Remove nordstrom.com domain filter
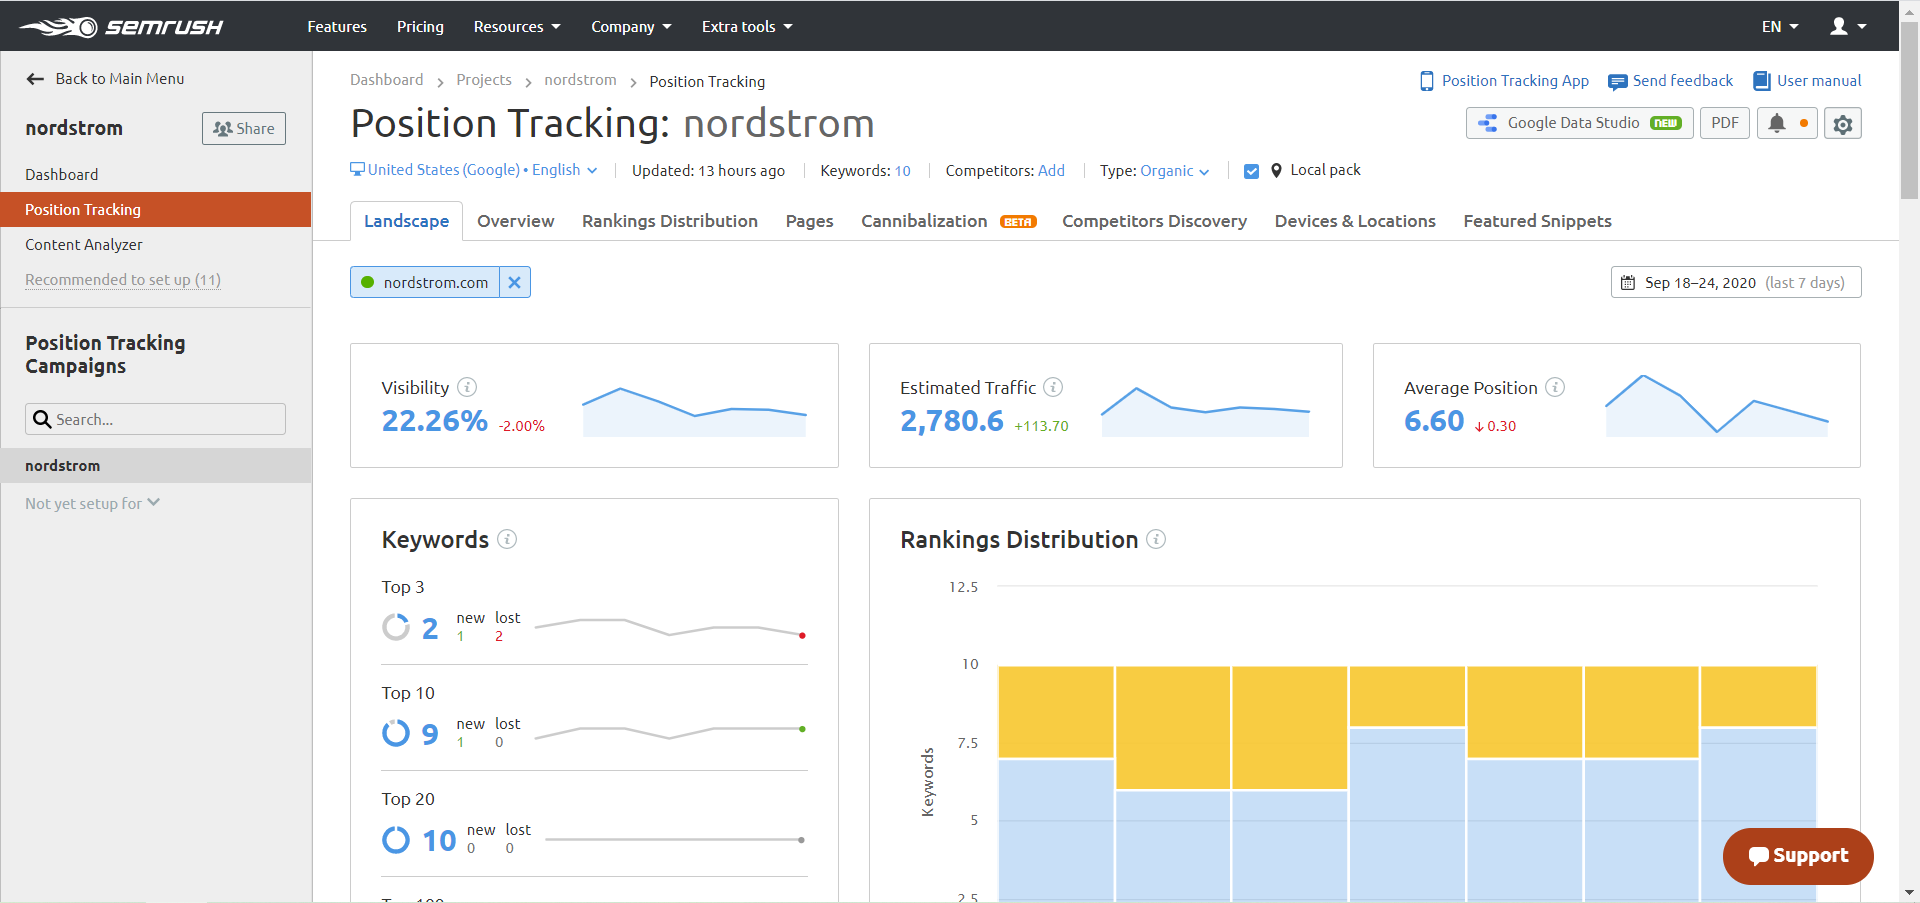 [x=514, y=283]
